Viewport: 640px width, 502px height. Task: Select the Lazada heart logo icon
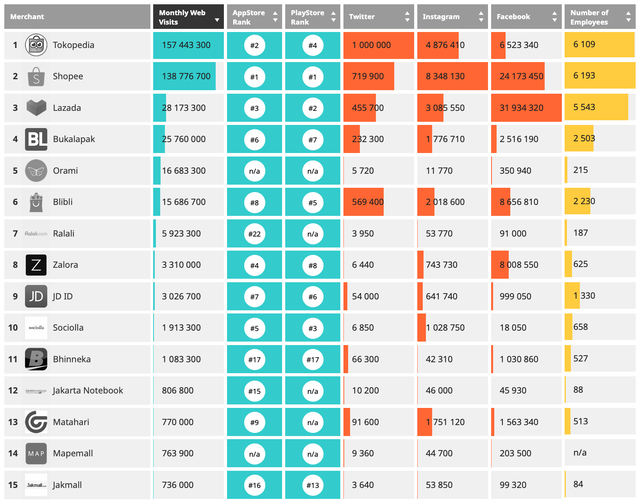36,108
